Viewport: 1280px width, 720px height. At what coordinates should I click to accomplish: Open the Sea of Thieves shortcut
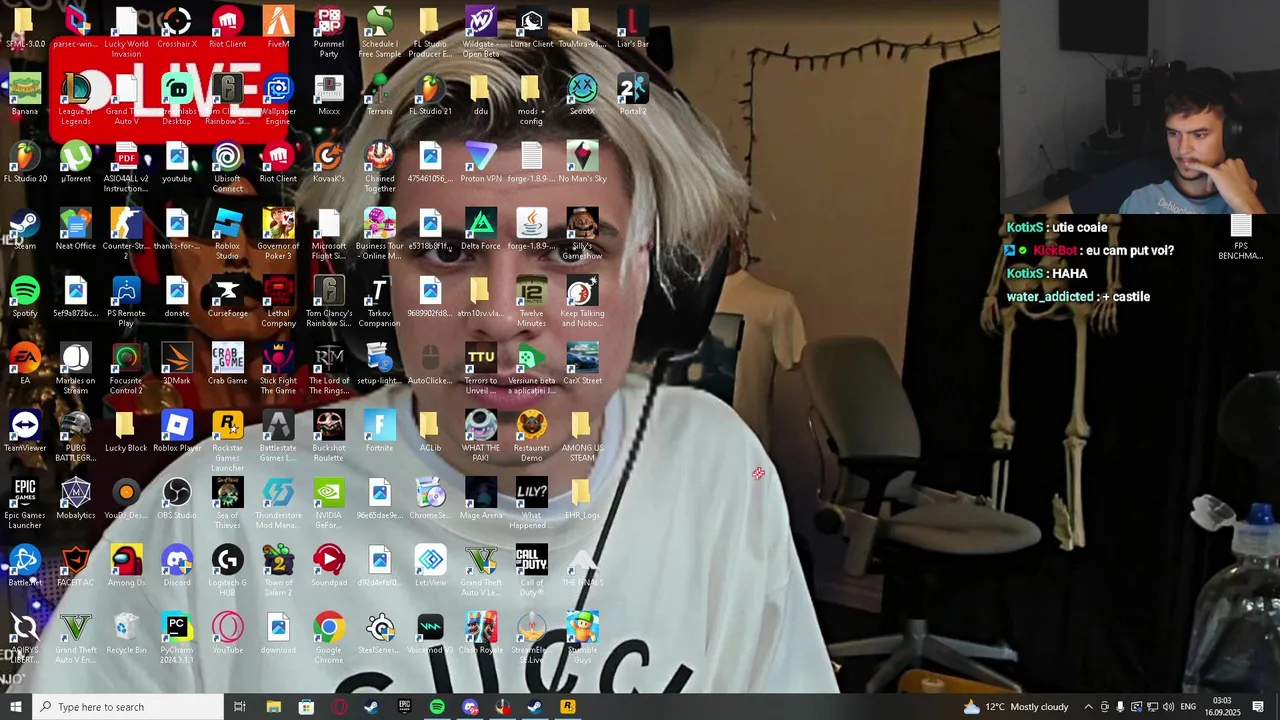227,503
